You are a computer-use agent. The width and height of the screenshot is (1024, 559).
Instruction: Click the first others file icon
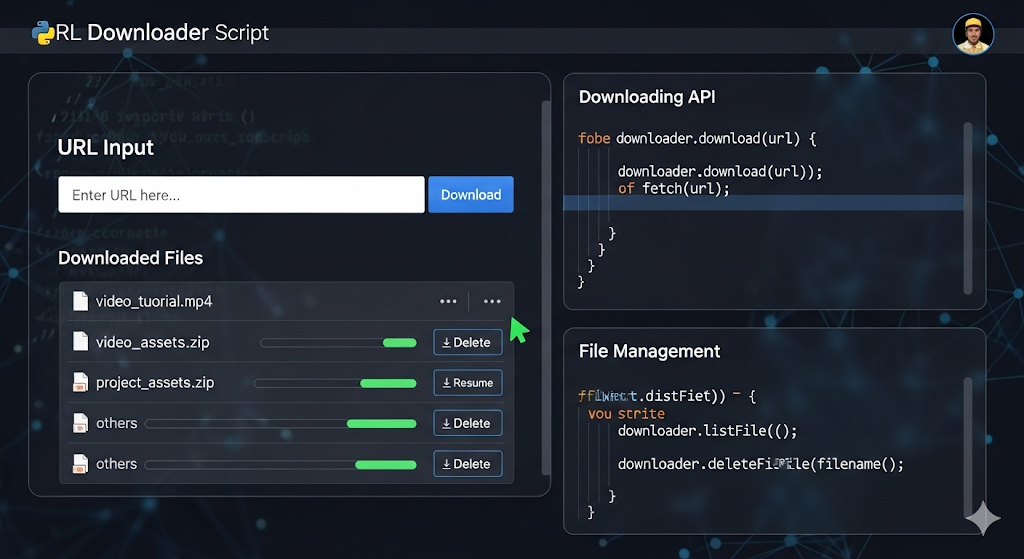pos(80,423)
